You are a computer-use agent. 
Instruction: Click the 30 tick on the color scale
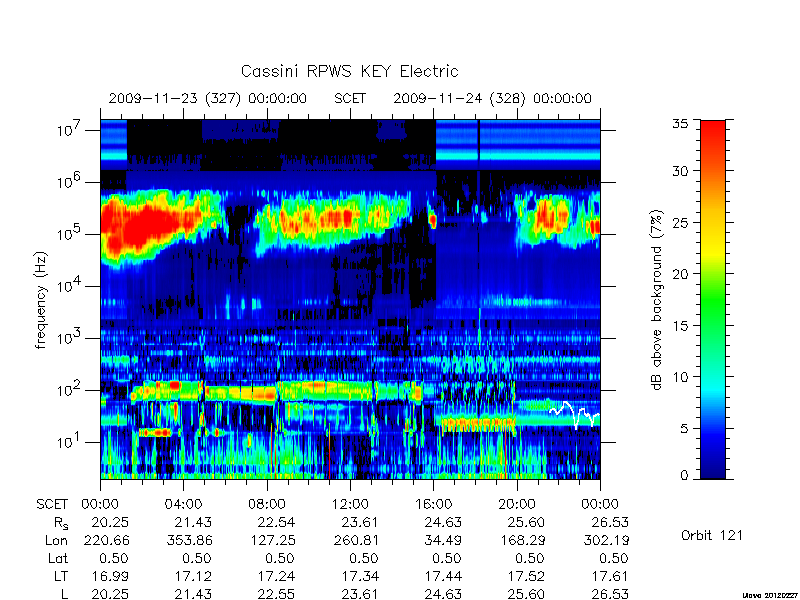click(681, 171)
